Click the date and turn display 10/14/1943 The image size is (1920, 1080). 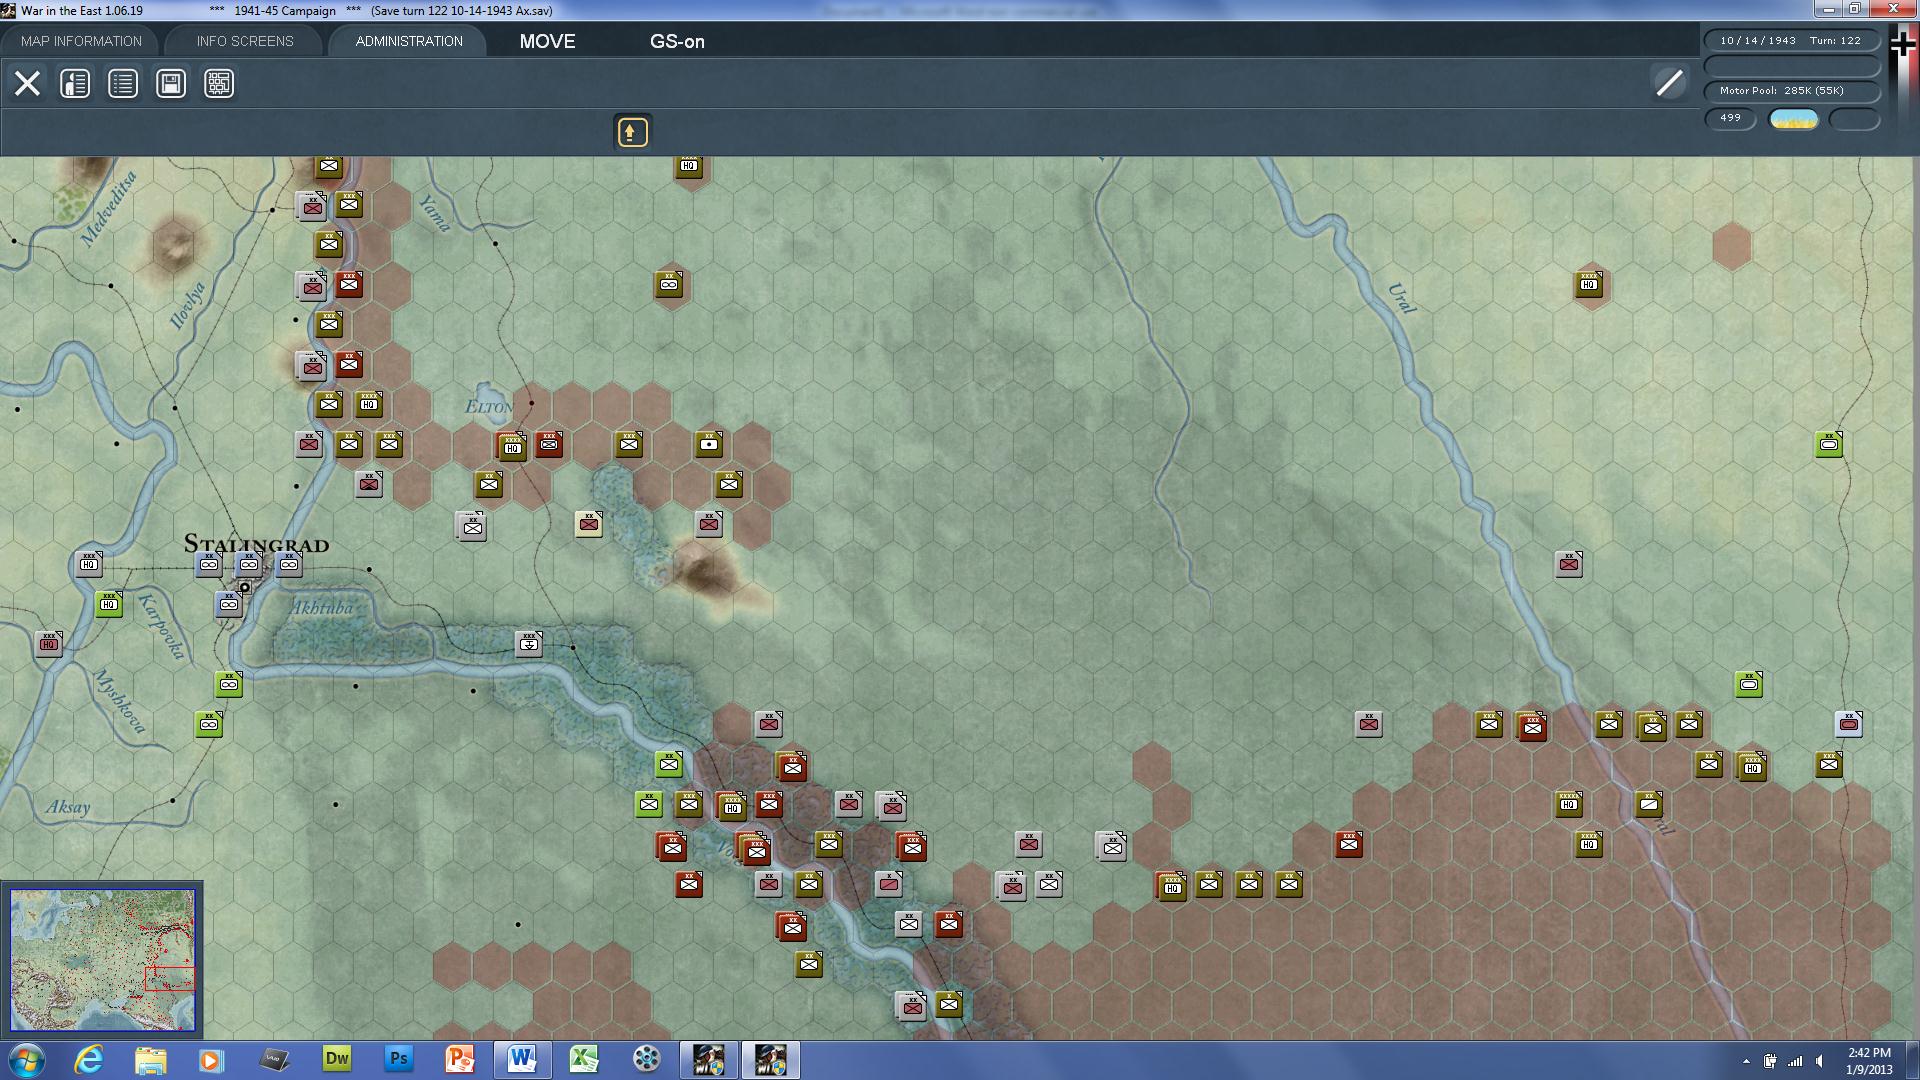tap(1791, 41)
